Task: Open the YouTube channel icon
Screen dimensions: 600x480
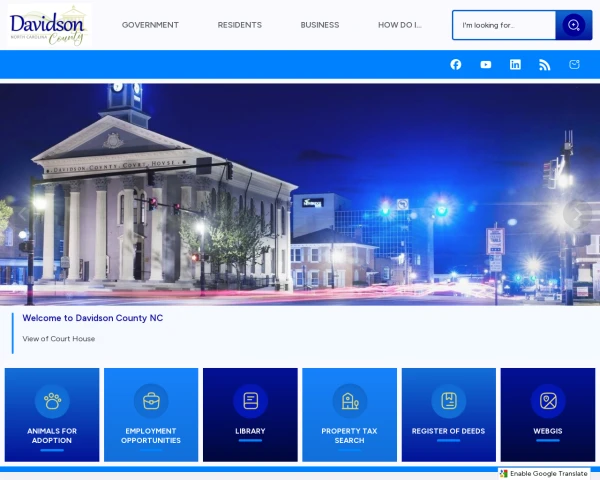Action: pyautogui.click(x=486, y=64)
